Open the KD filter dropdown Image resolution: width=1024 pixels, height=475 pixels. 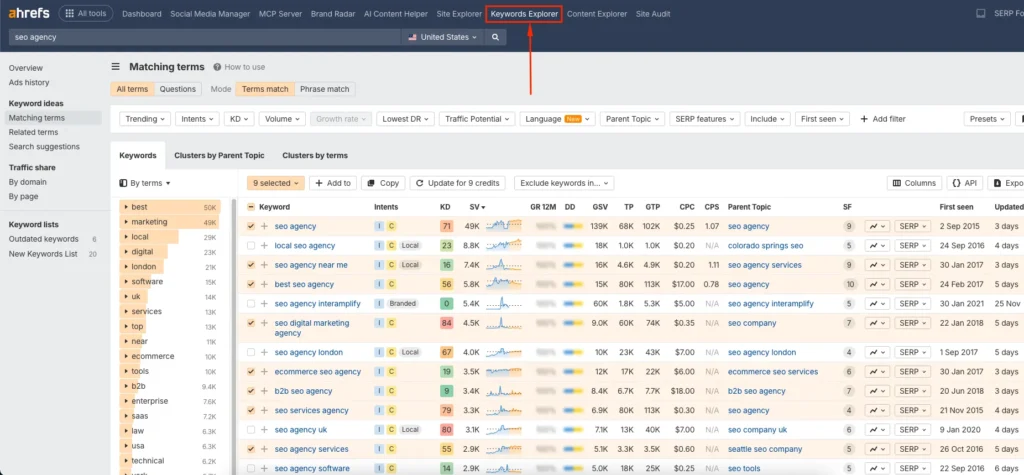239,119
